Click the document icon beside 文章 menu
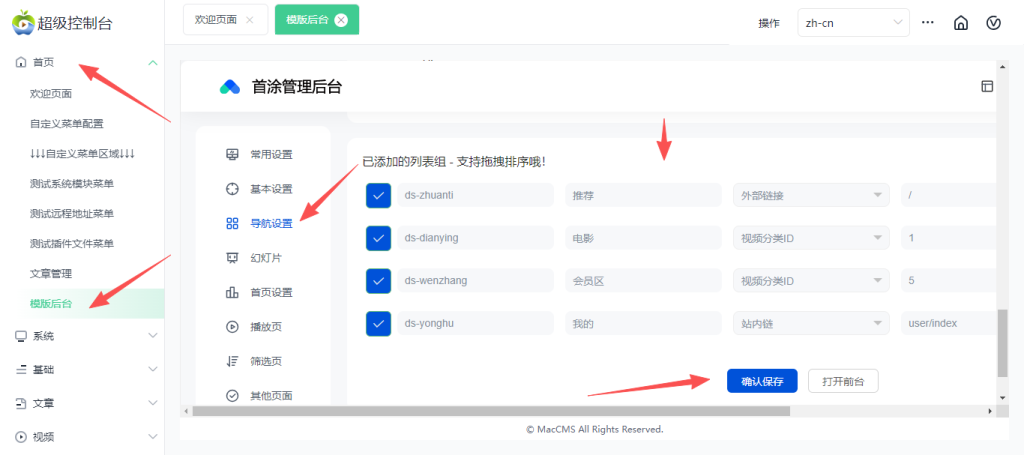Image resolution: width=1024 pixels, height=455 pixels. click(x=21, y=403)
